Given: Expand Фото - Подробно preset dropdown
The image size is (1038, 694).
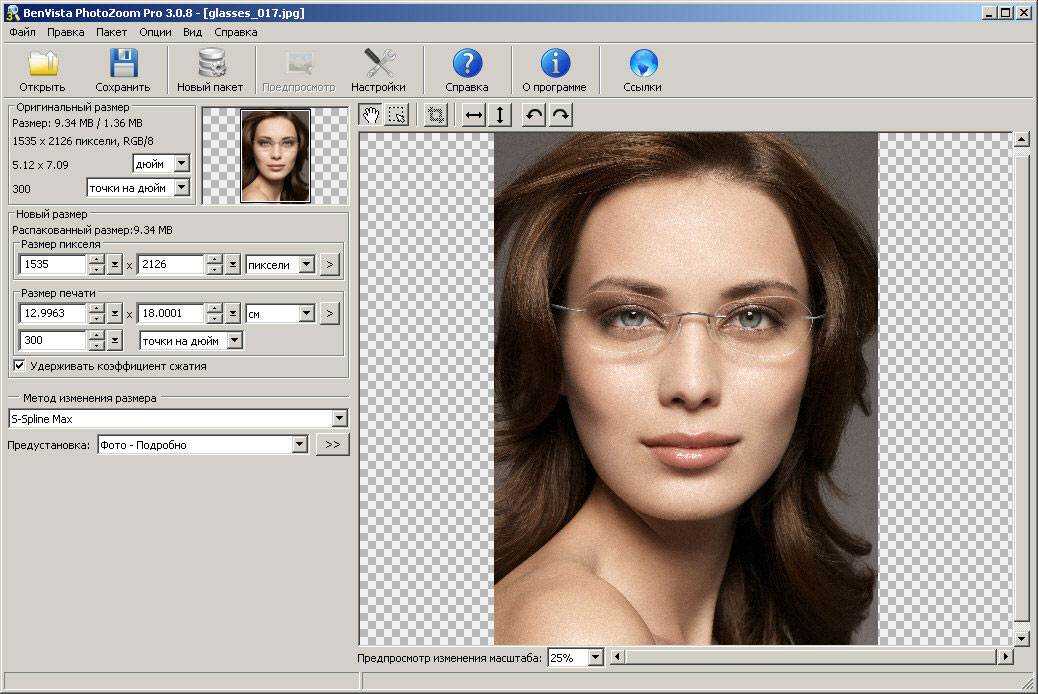Looking at the screenshot, I should pyautogui.click(x=299, y=444).
